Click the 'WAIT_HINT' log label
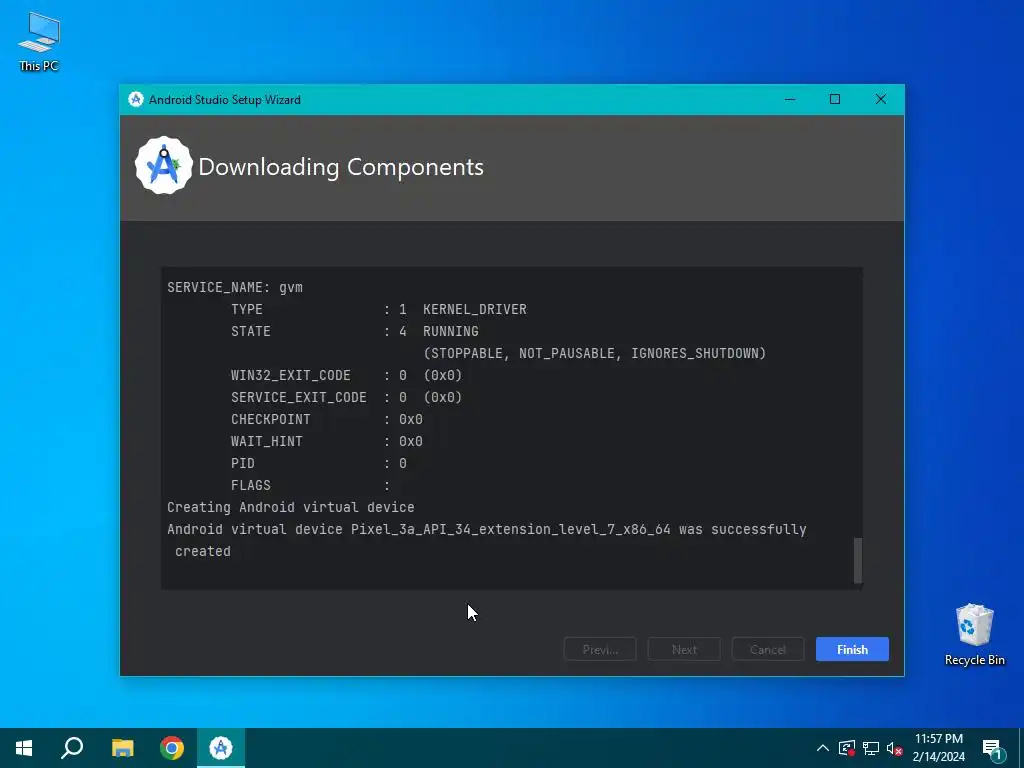 click(x=266, y=441)
